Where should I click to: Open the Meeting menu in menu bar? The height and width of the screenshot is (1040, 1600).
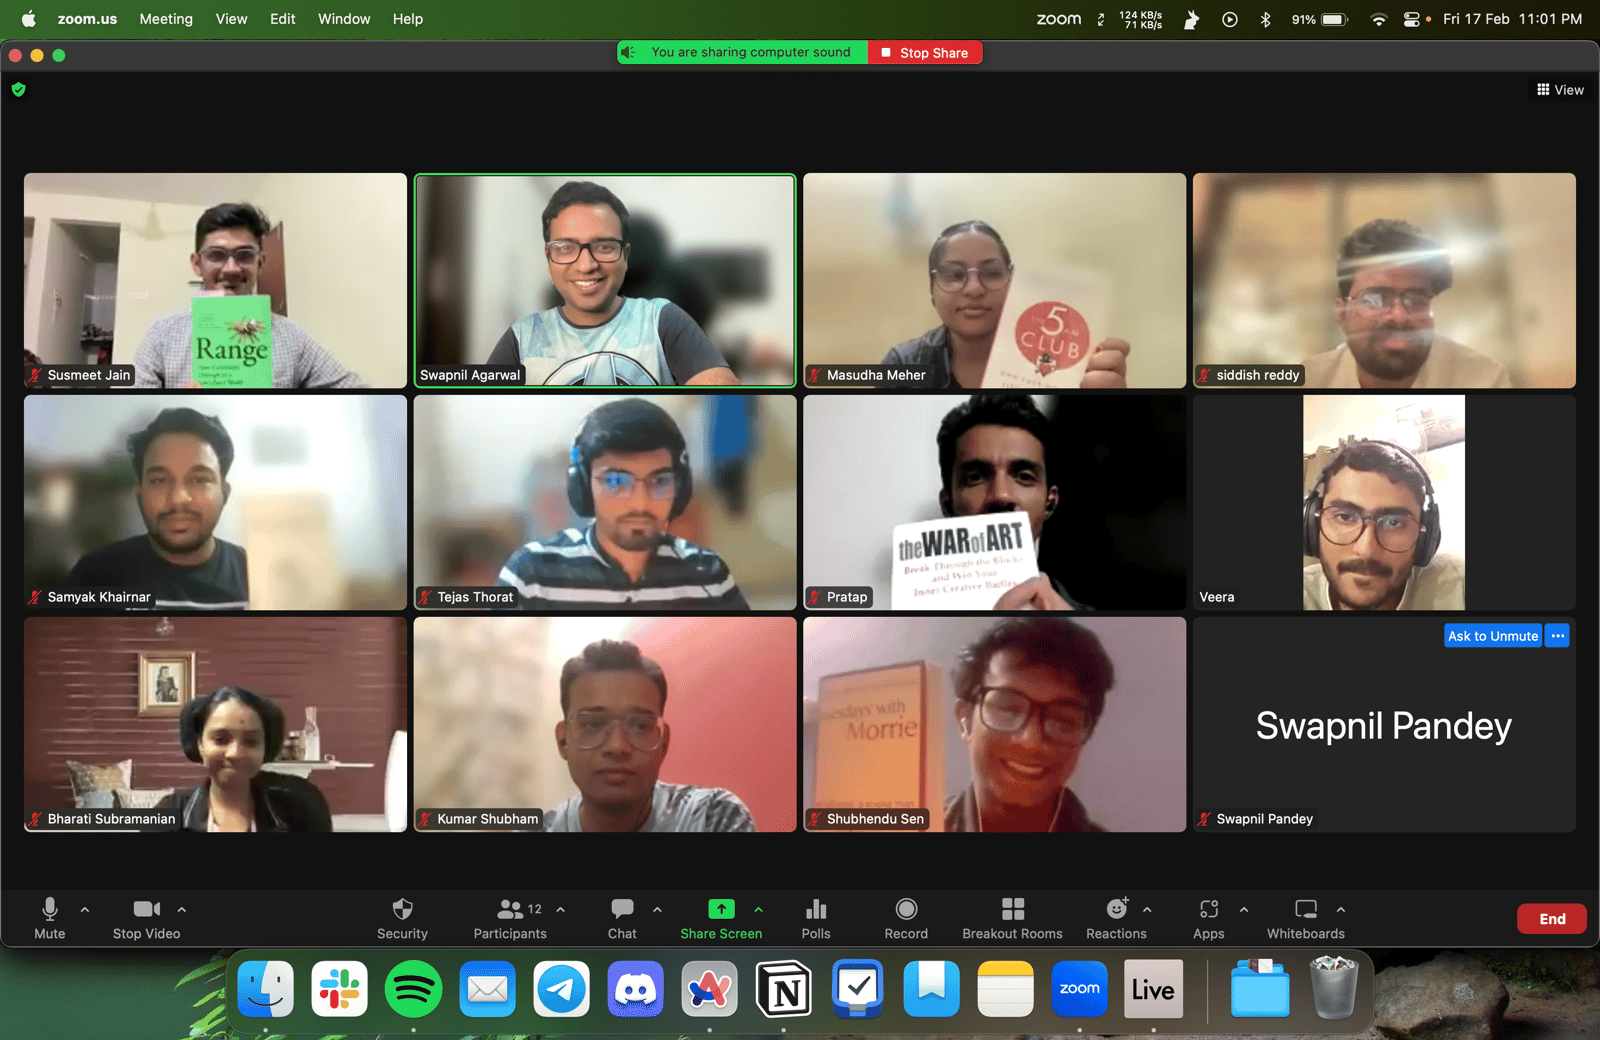(166, 19)
